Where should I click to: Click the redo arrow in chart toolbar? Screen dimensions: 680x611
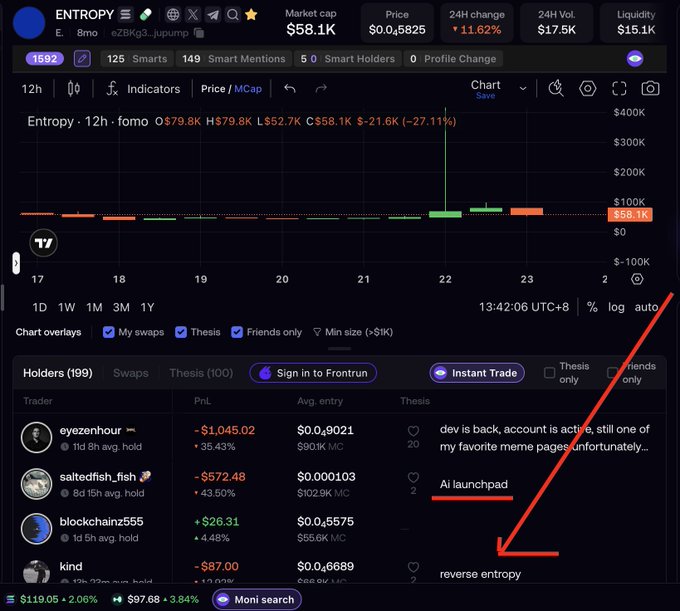point(321,89)
